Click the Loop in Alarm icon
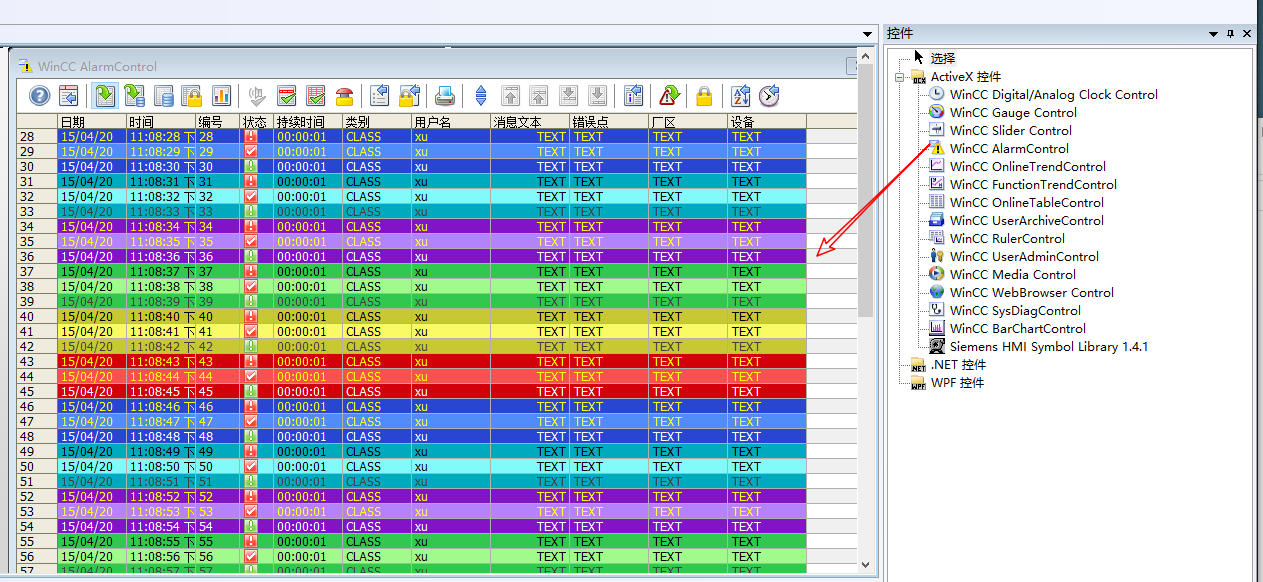Screen dimensions: 1263x582 pyautogui.click(x=669, y=96)
